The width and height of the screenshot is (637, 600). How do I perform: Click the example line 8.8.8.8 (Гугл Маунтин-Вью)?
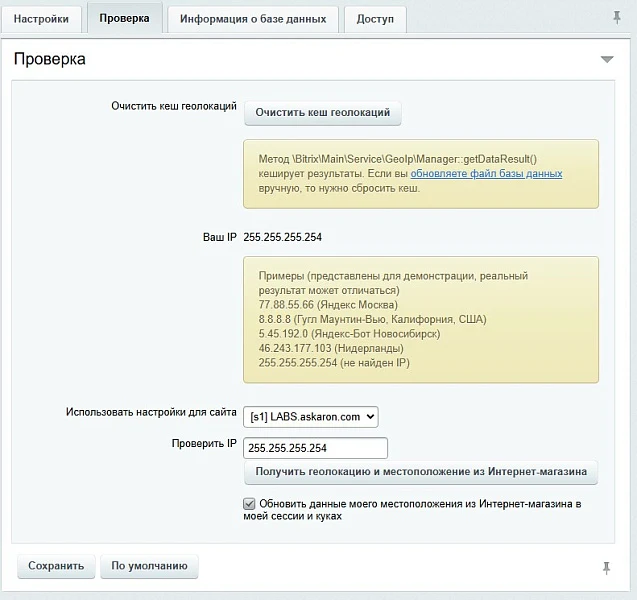373,319
